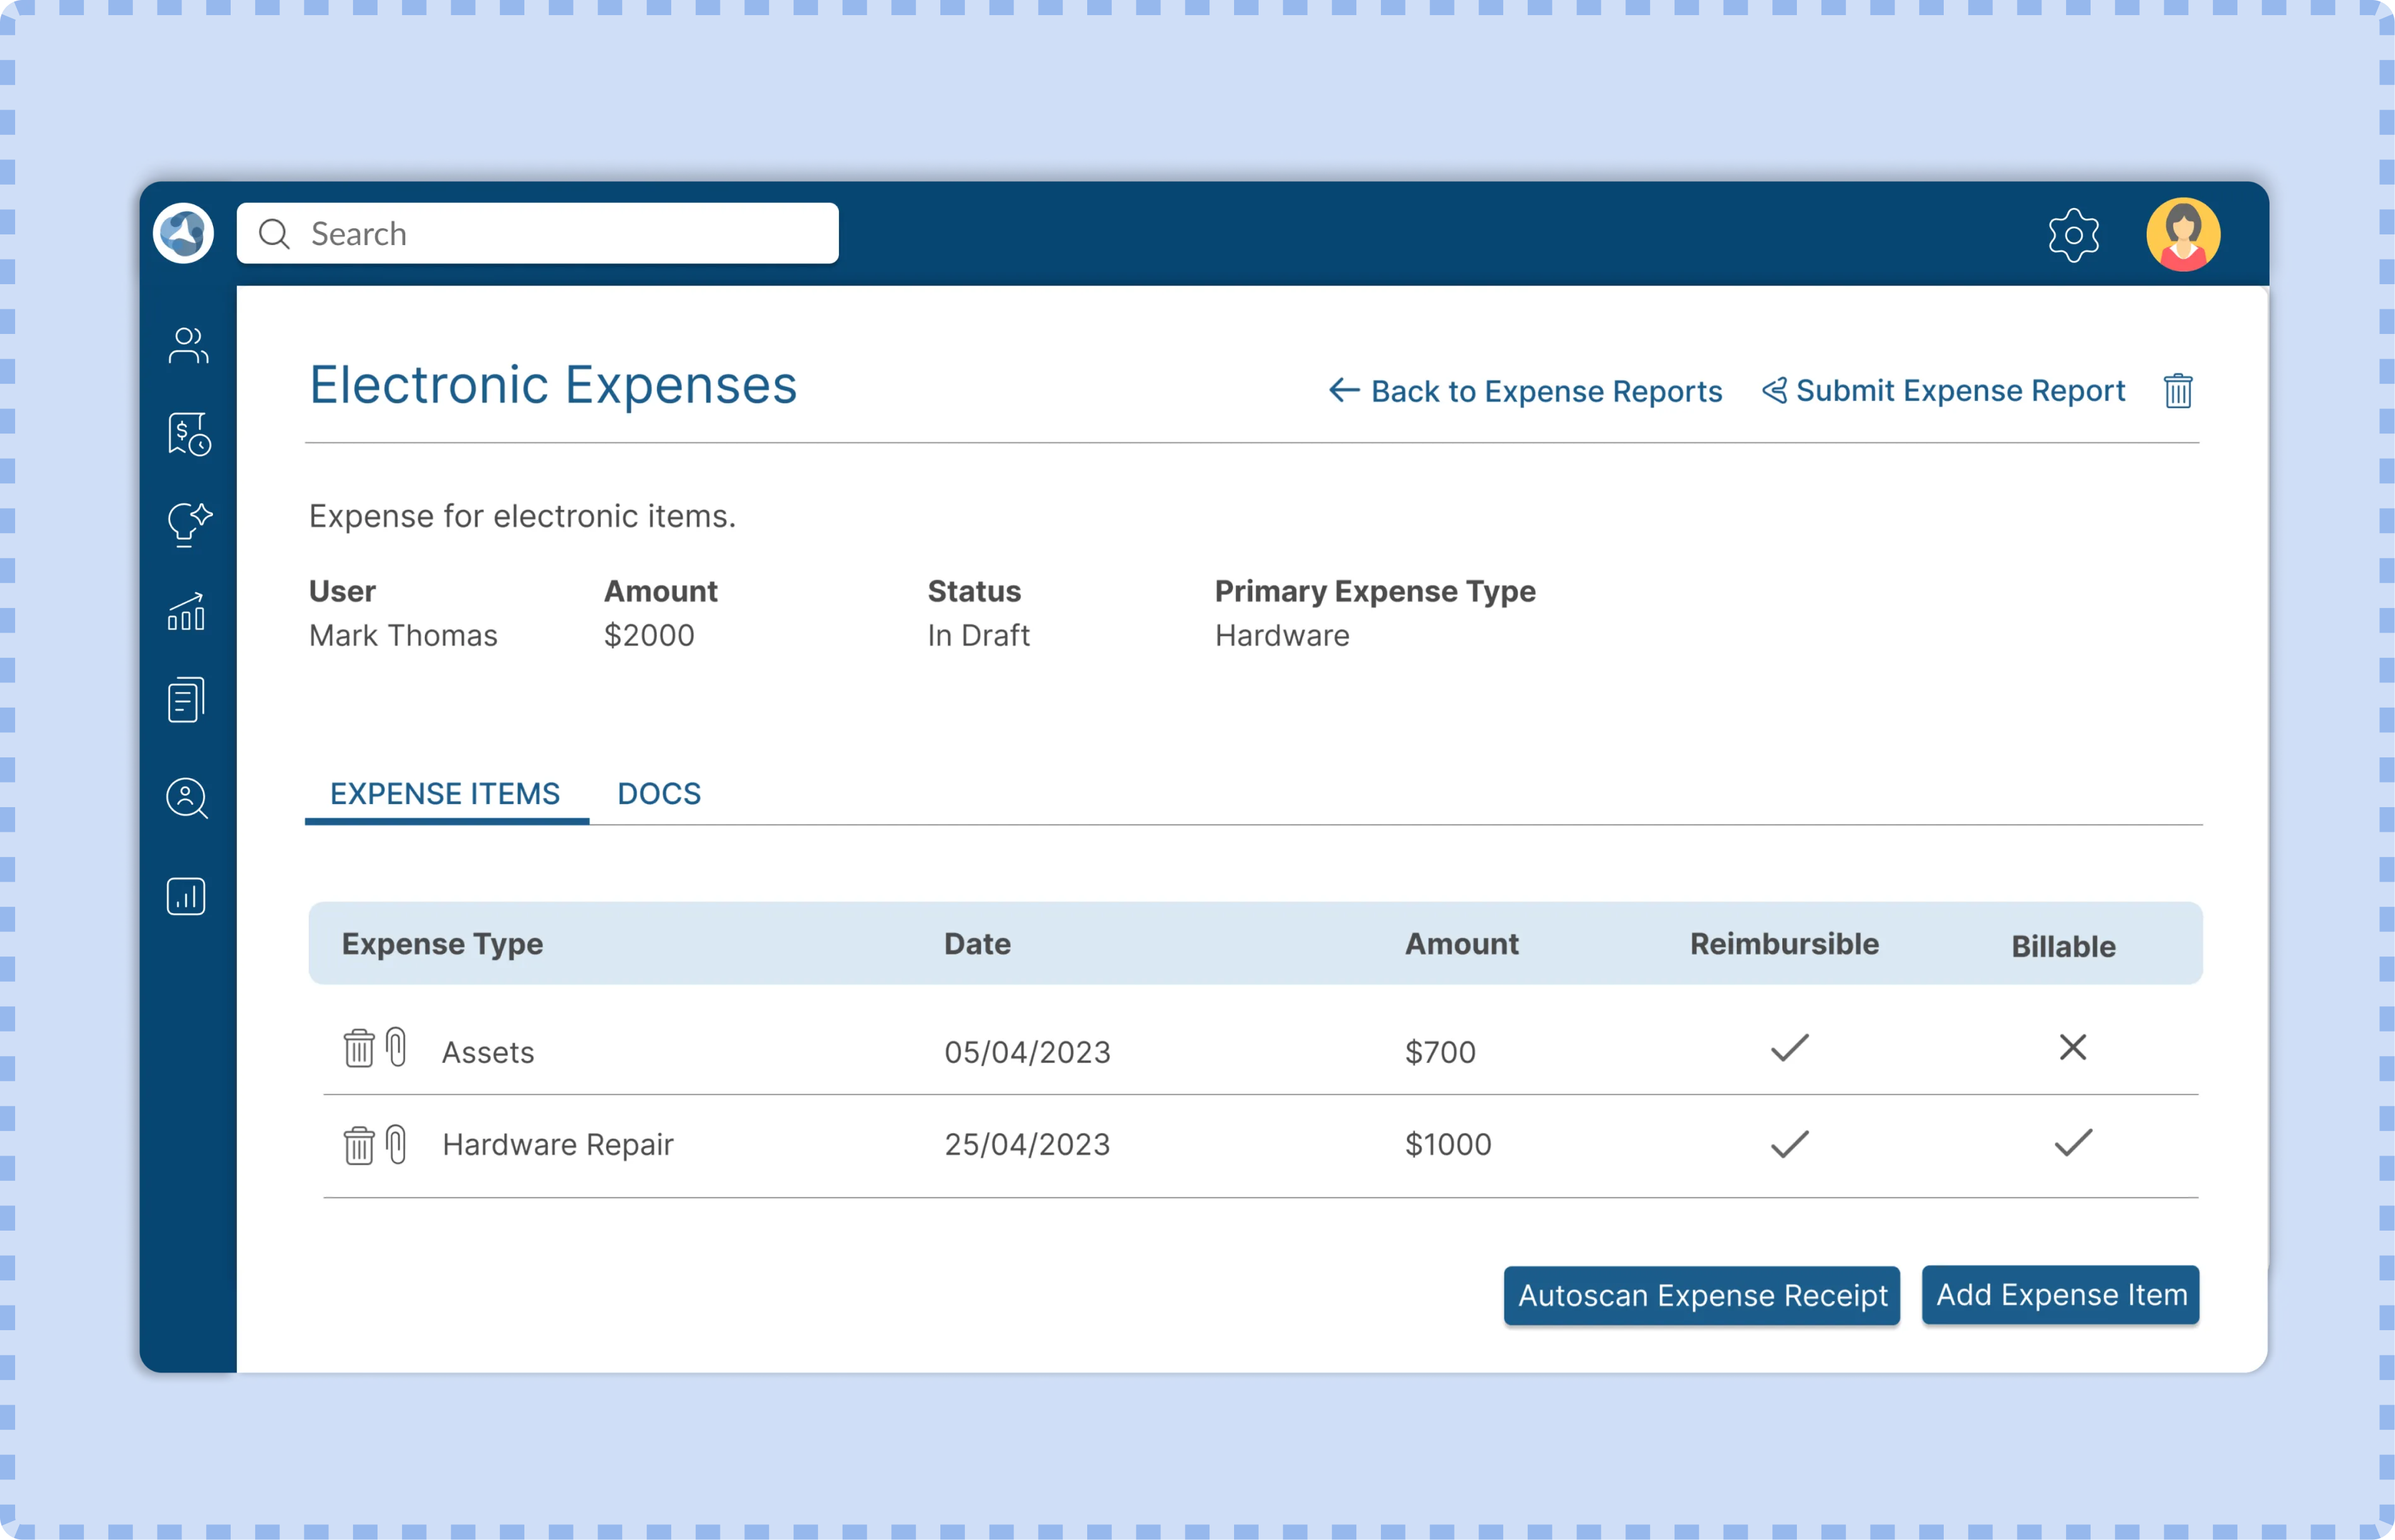Click the documents sidebar icon
Image resolution: width=2395 pixels, height=1540 pixels.
click(186, 700)
